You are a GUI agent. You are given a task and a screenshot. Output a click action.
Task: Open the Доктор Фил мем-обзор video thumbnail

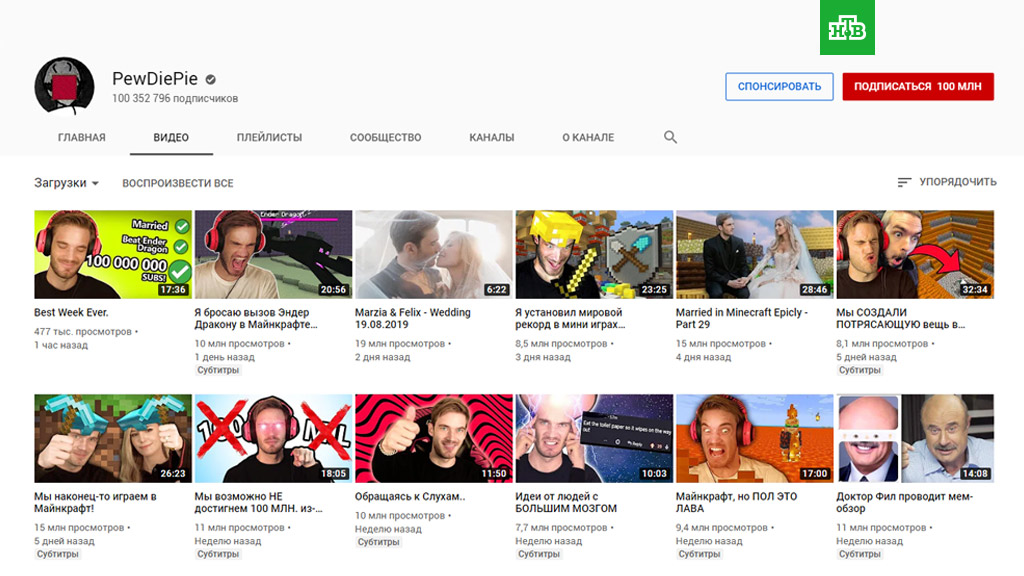(915, 438)
